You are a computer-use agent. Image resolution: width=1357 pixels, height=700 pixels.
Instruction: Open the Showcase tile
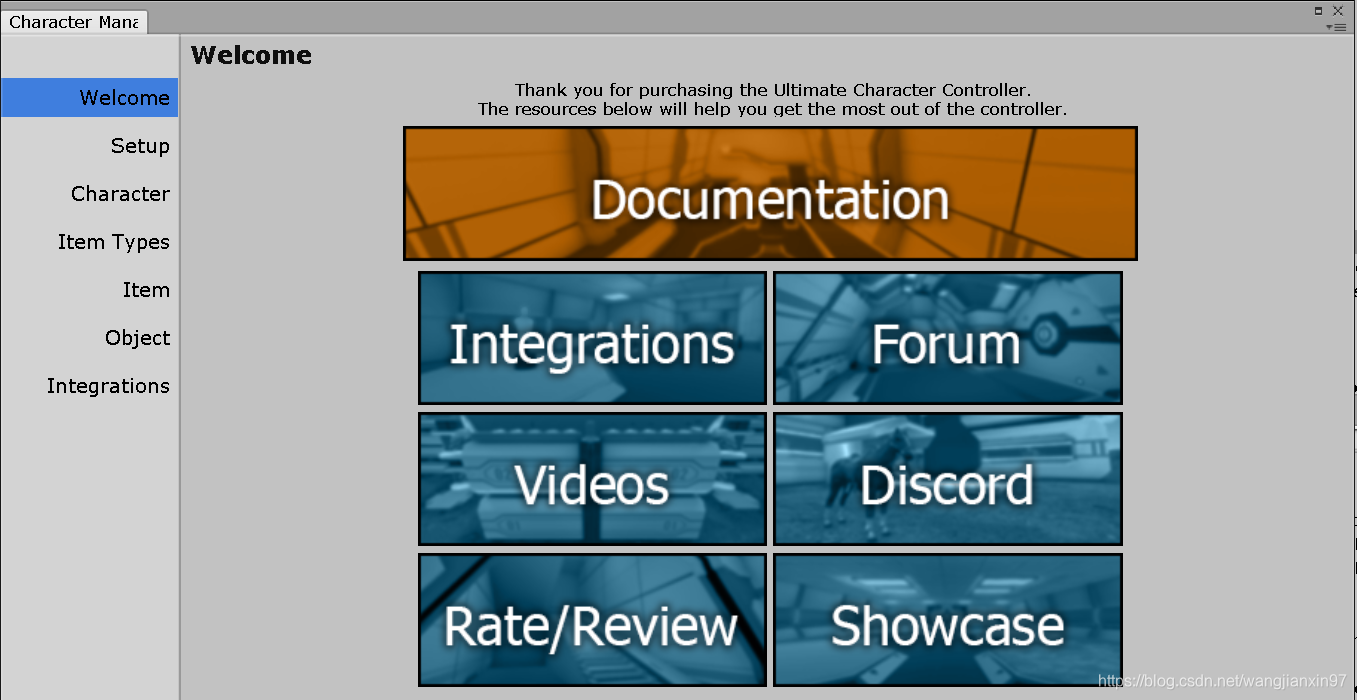click(948, 620)
